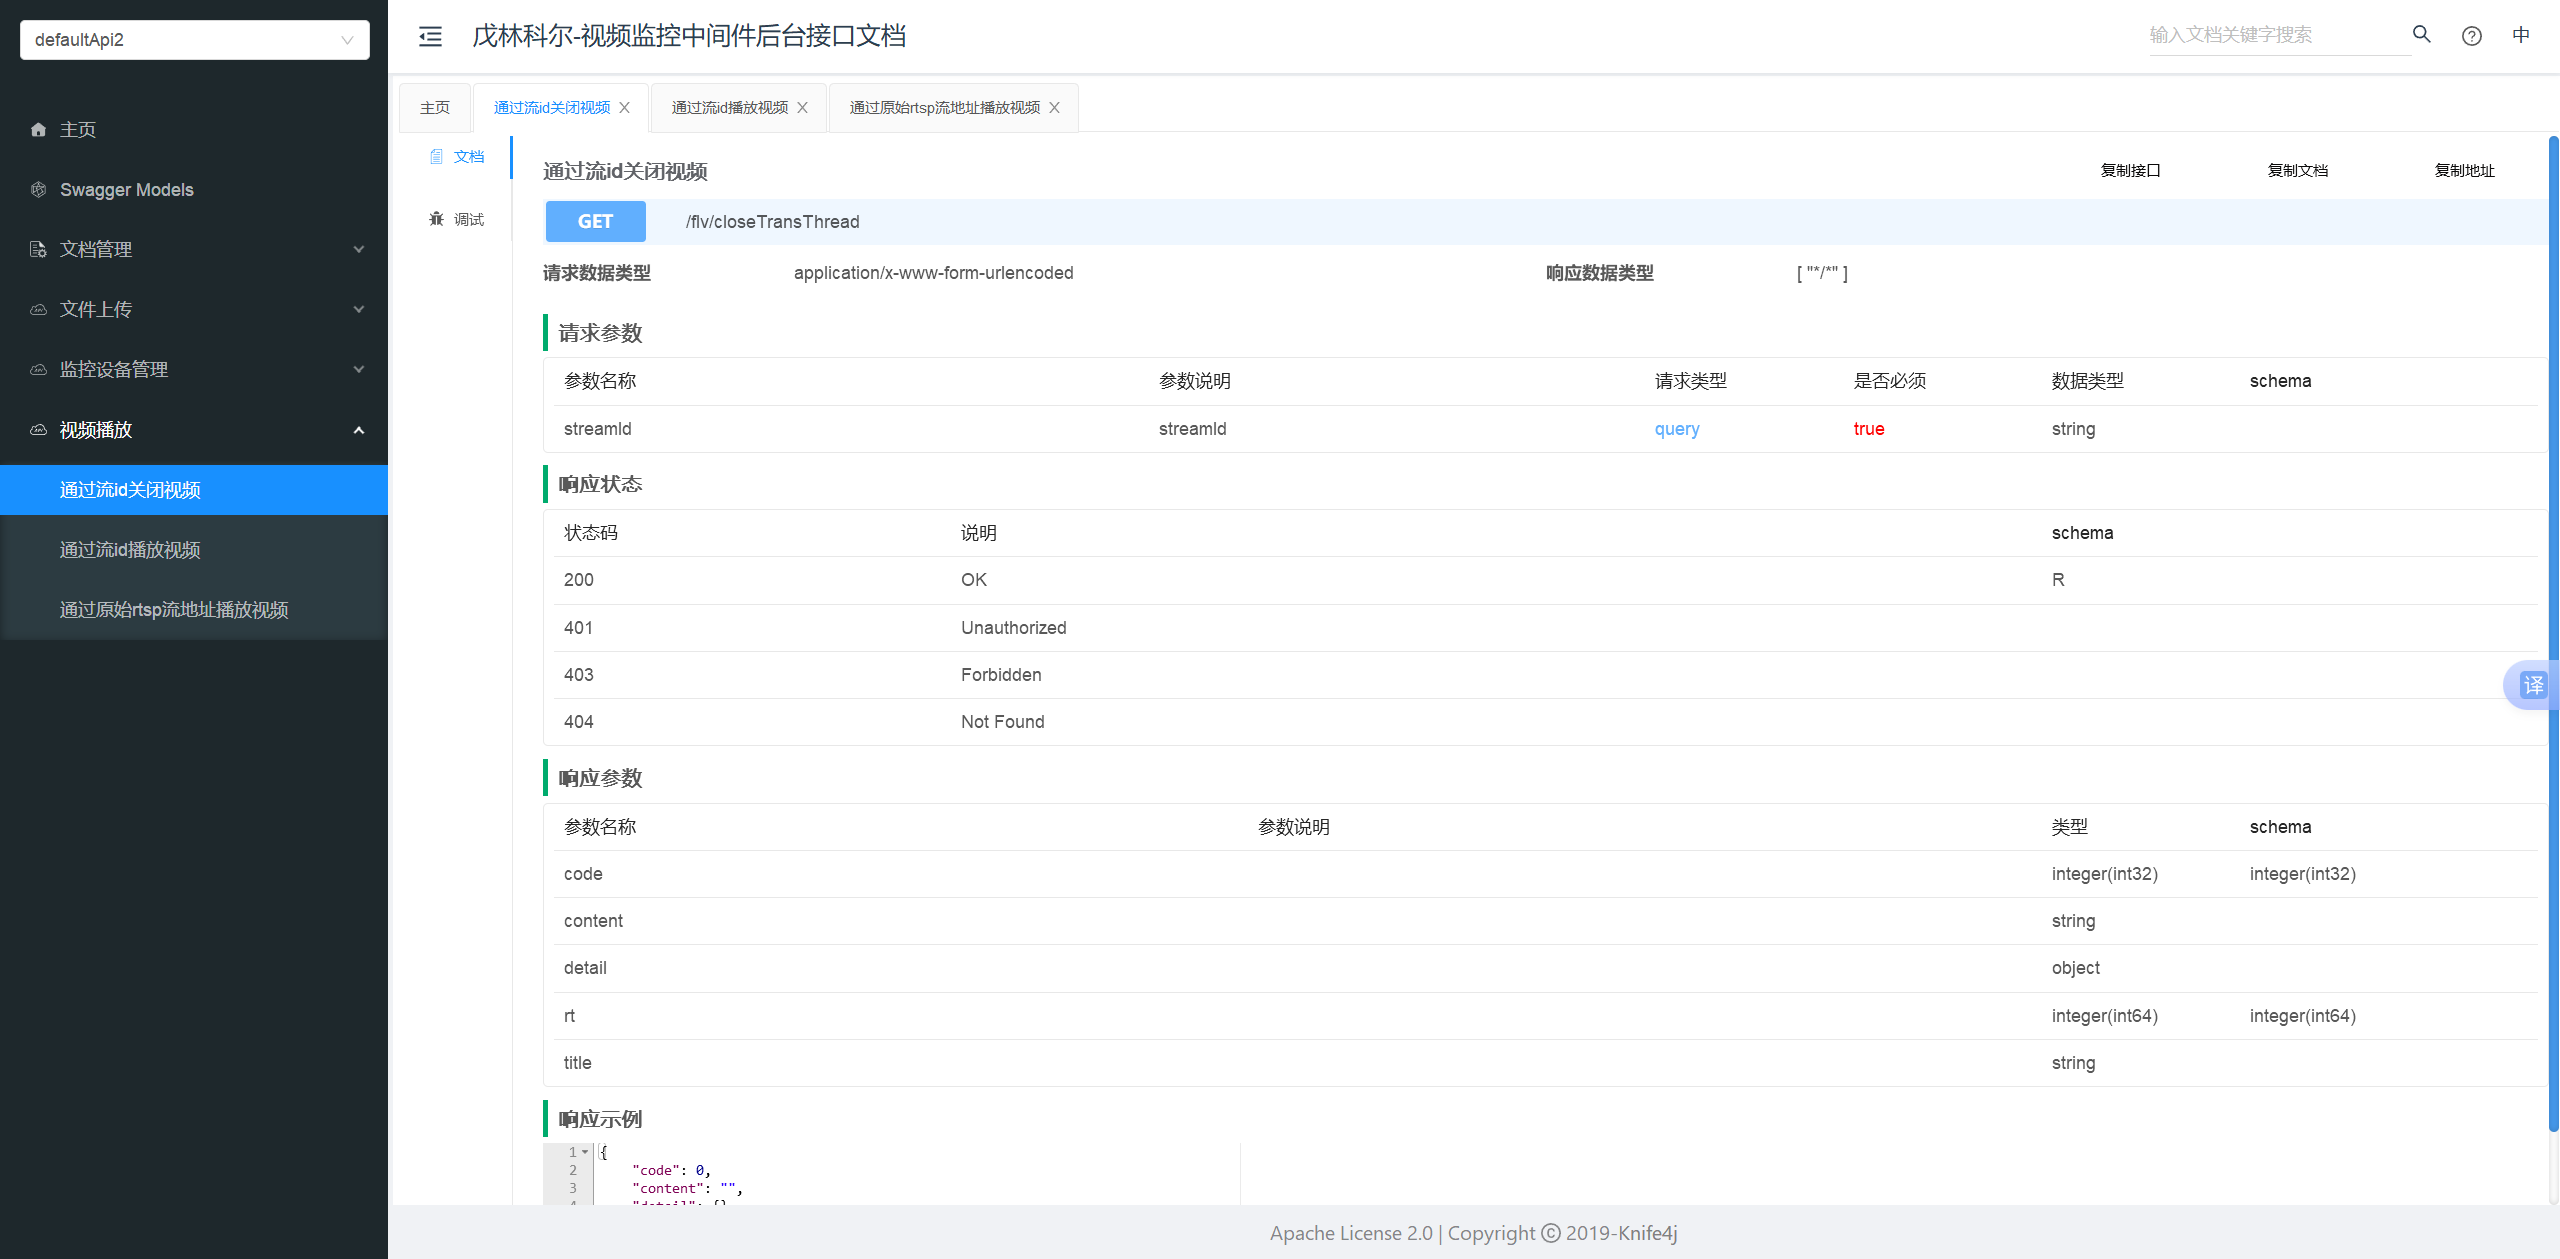Select the 文档 side tab
Viewport: 2560px width, 1259px height.
pos(457,156)
